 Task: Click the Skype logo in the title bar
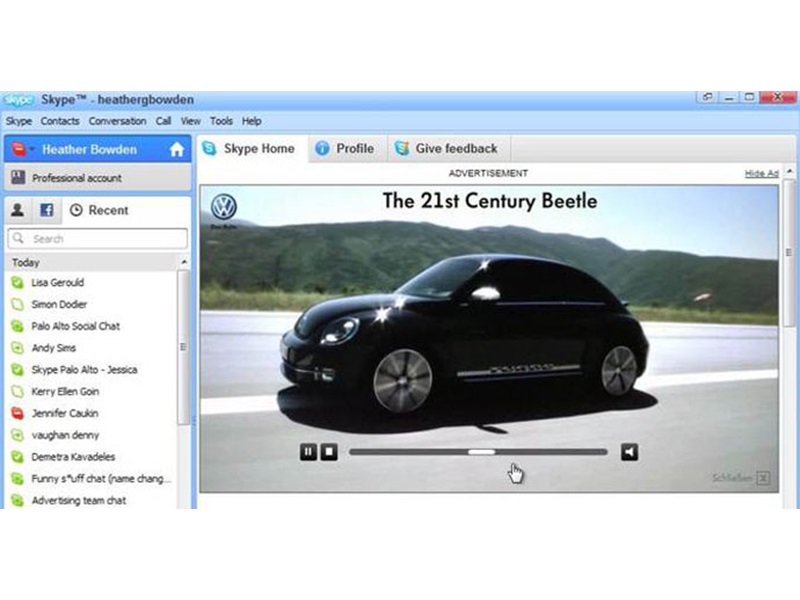(18, 100)
